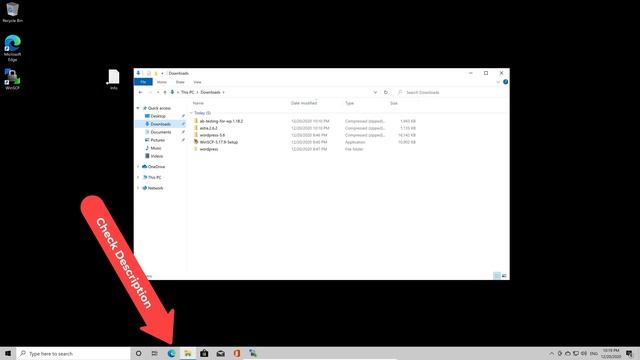Select WinSCP-5.17.9-Setup application icon
Screen dimensions: 640x360
coord(196,142)
